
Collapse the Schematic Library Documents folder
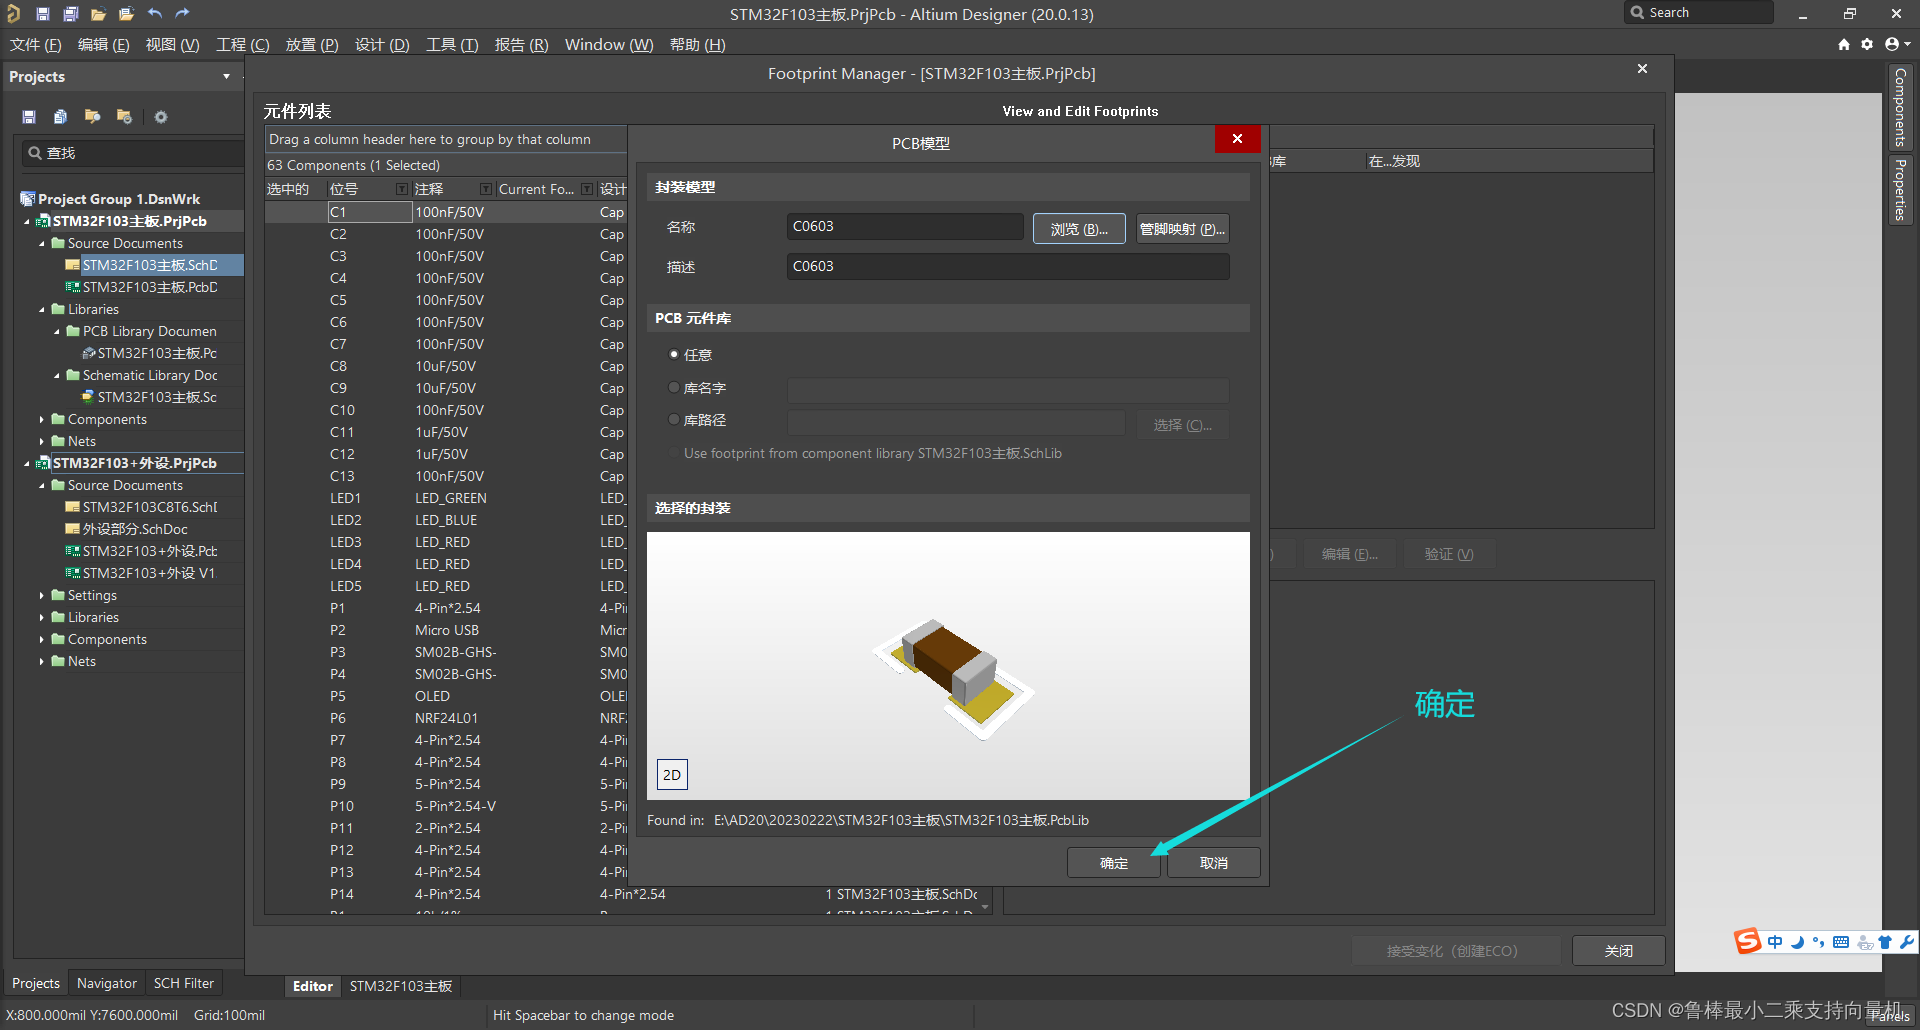(x=57, y=376)
